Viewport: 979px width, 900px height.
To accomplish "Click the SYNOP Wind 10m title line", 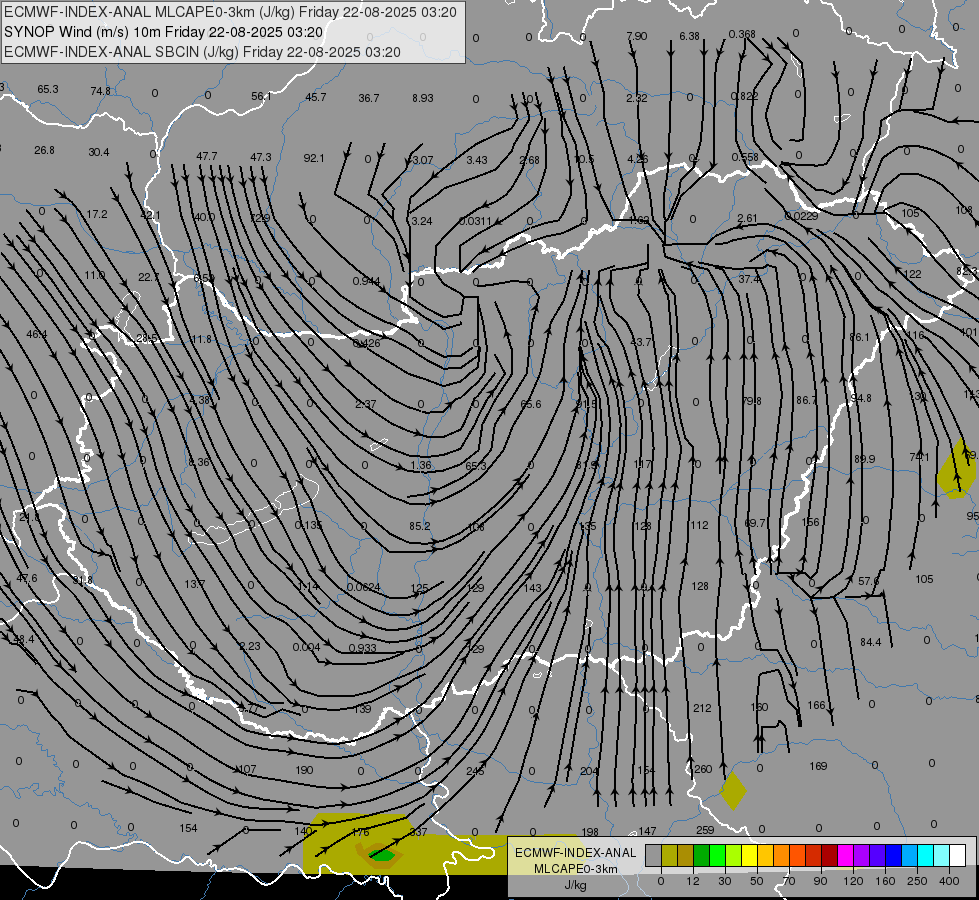I will (x=164, y=32).
